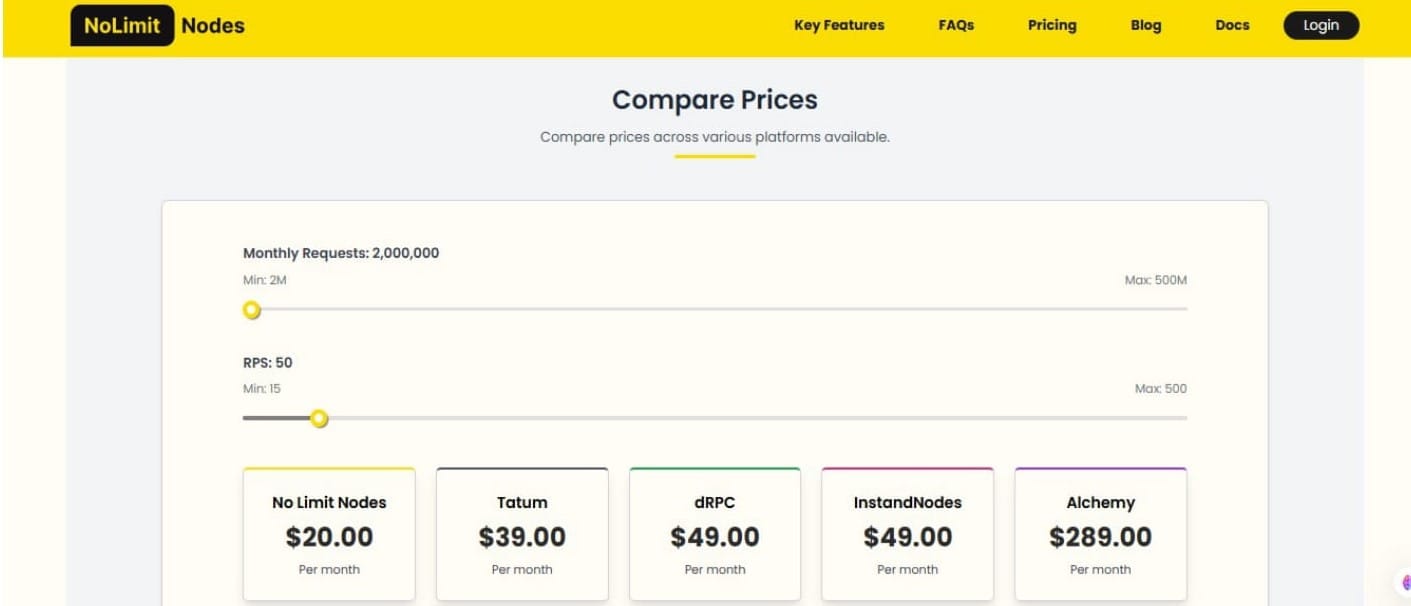Click the Compare Prices heading
1411x606 pixels.
[x=715, y=100]
